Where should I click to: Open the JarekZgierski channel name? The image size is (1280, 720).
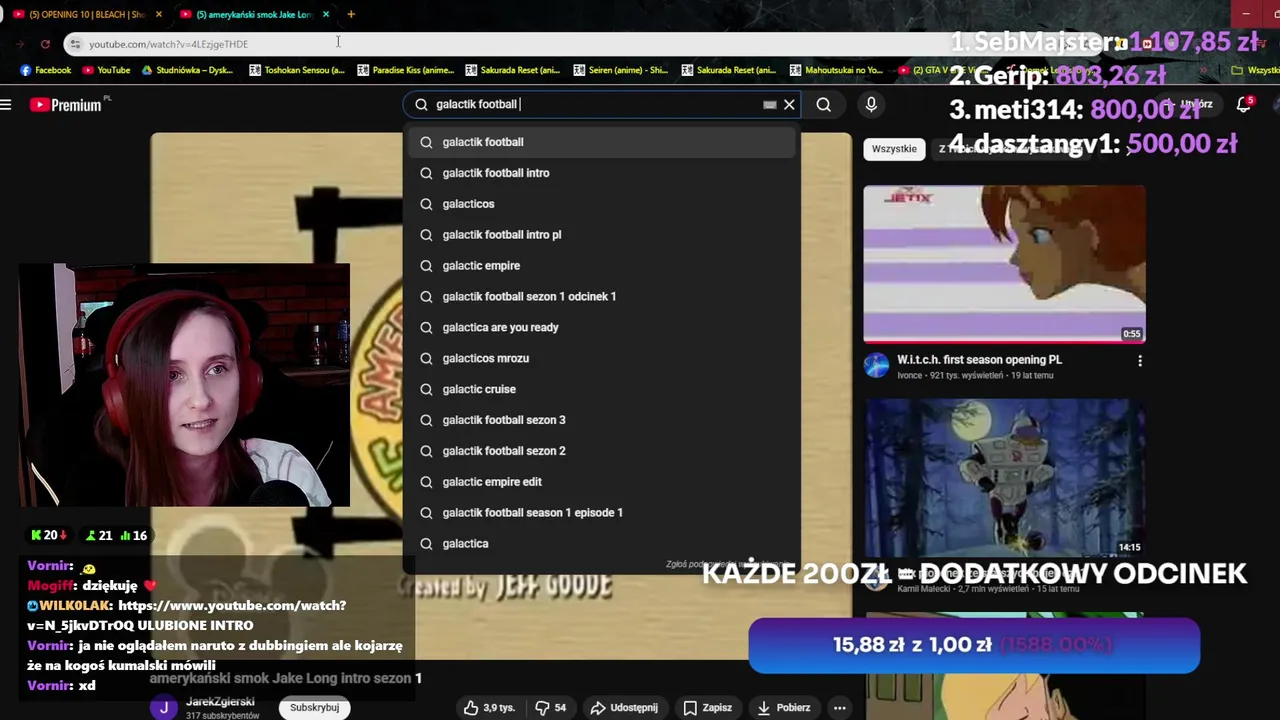click(x=220, y=702)
